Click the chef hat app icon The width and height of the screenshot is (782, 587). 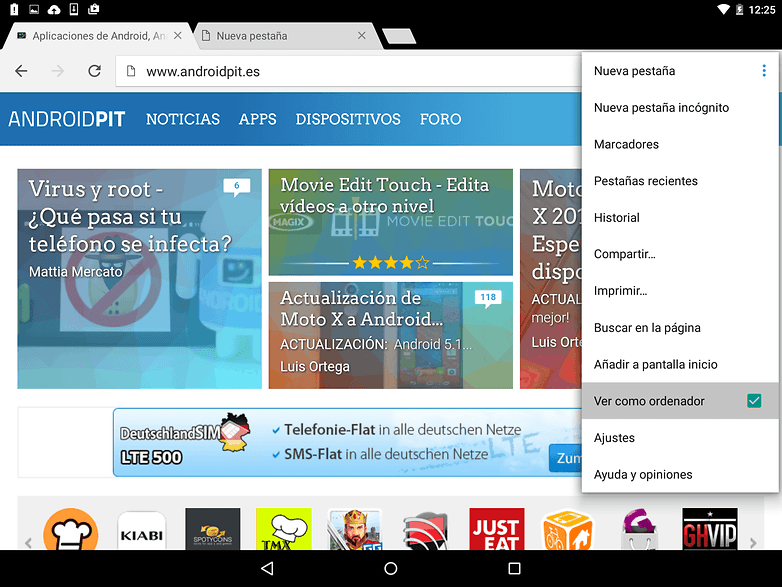click(x=70, y=530)
